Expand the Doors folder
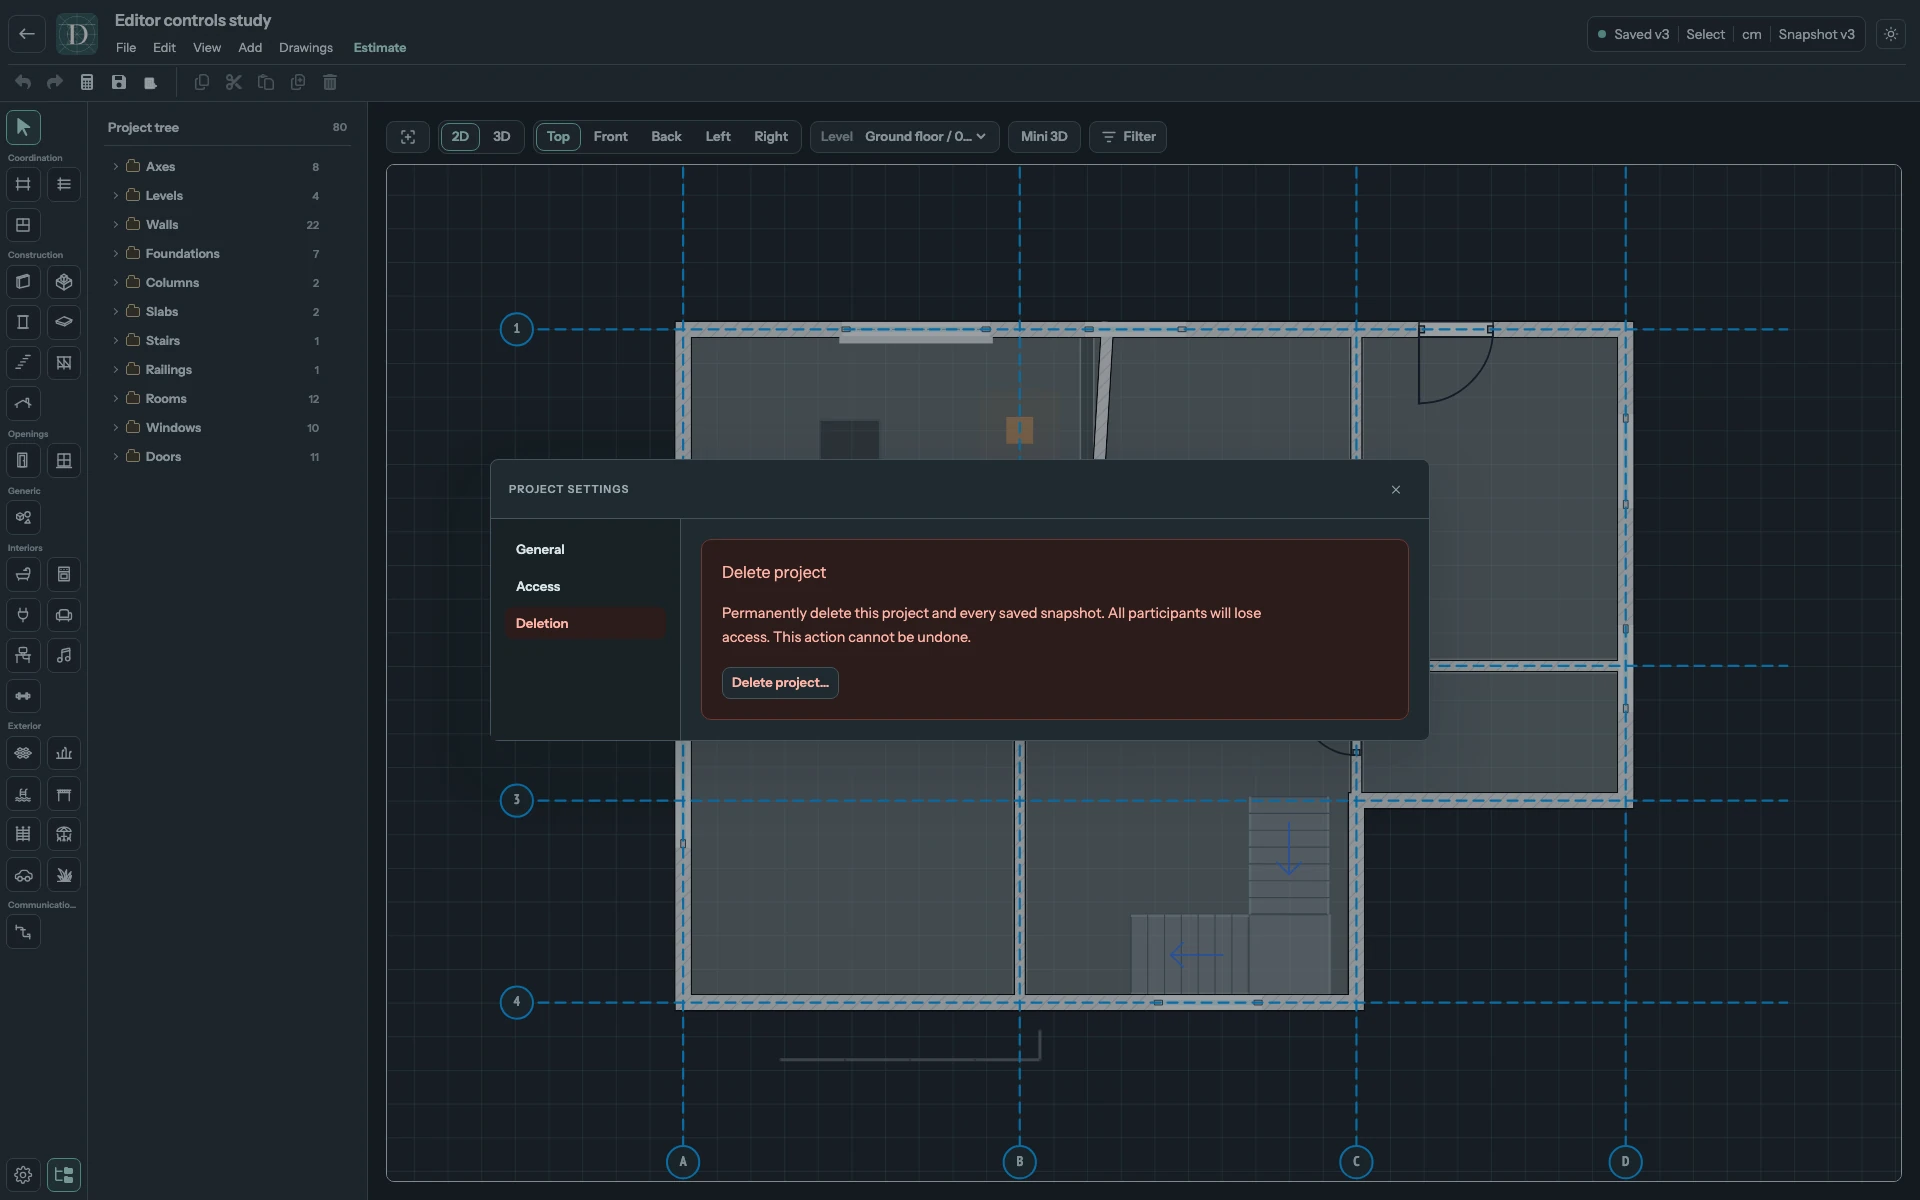Viewport: 1920px width, 1200px height. click(x=116, y=456)
